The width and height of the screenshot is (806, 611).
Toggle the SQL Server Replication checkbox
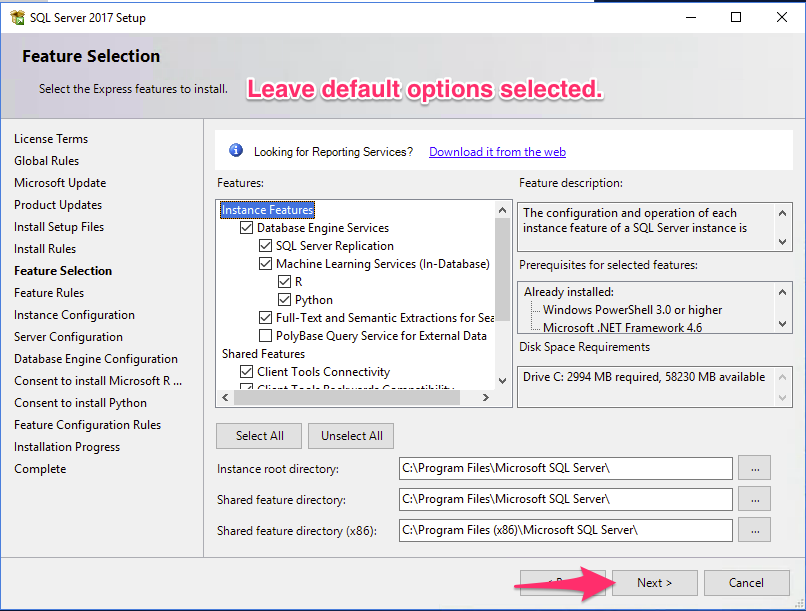(265, 246)
